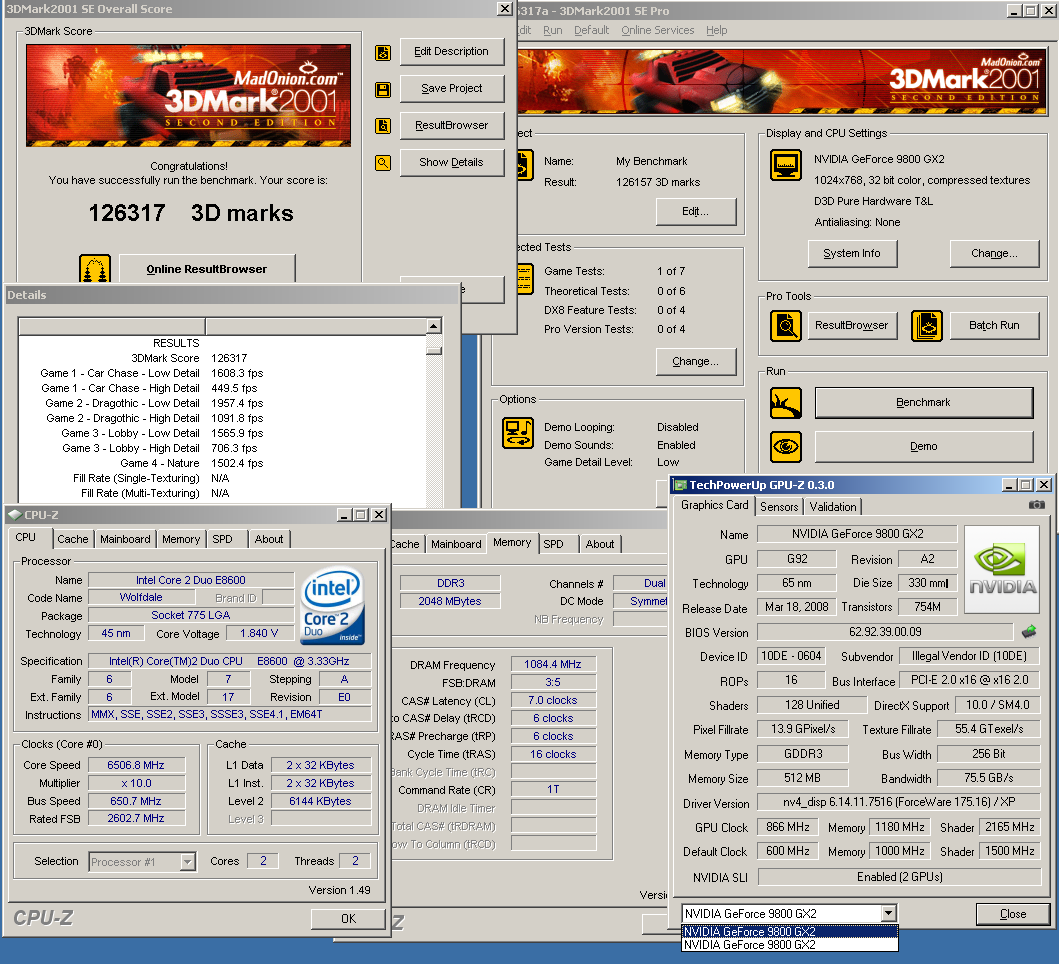Viewport: 1059px width, 964px height.
Task: Click the Benchmark button
Action: (923, 403)
